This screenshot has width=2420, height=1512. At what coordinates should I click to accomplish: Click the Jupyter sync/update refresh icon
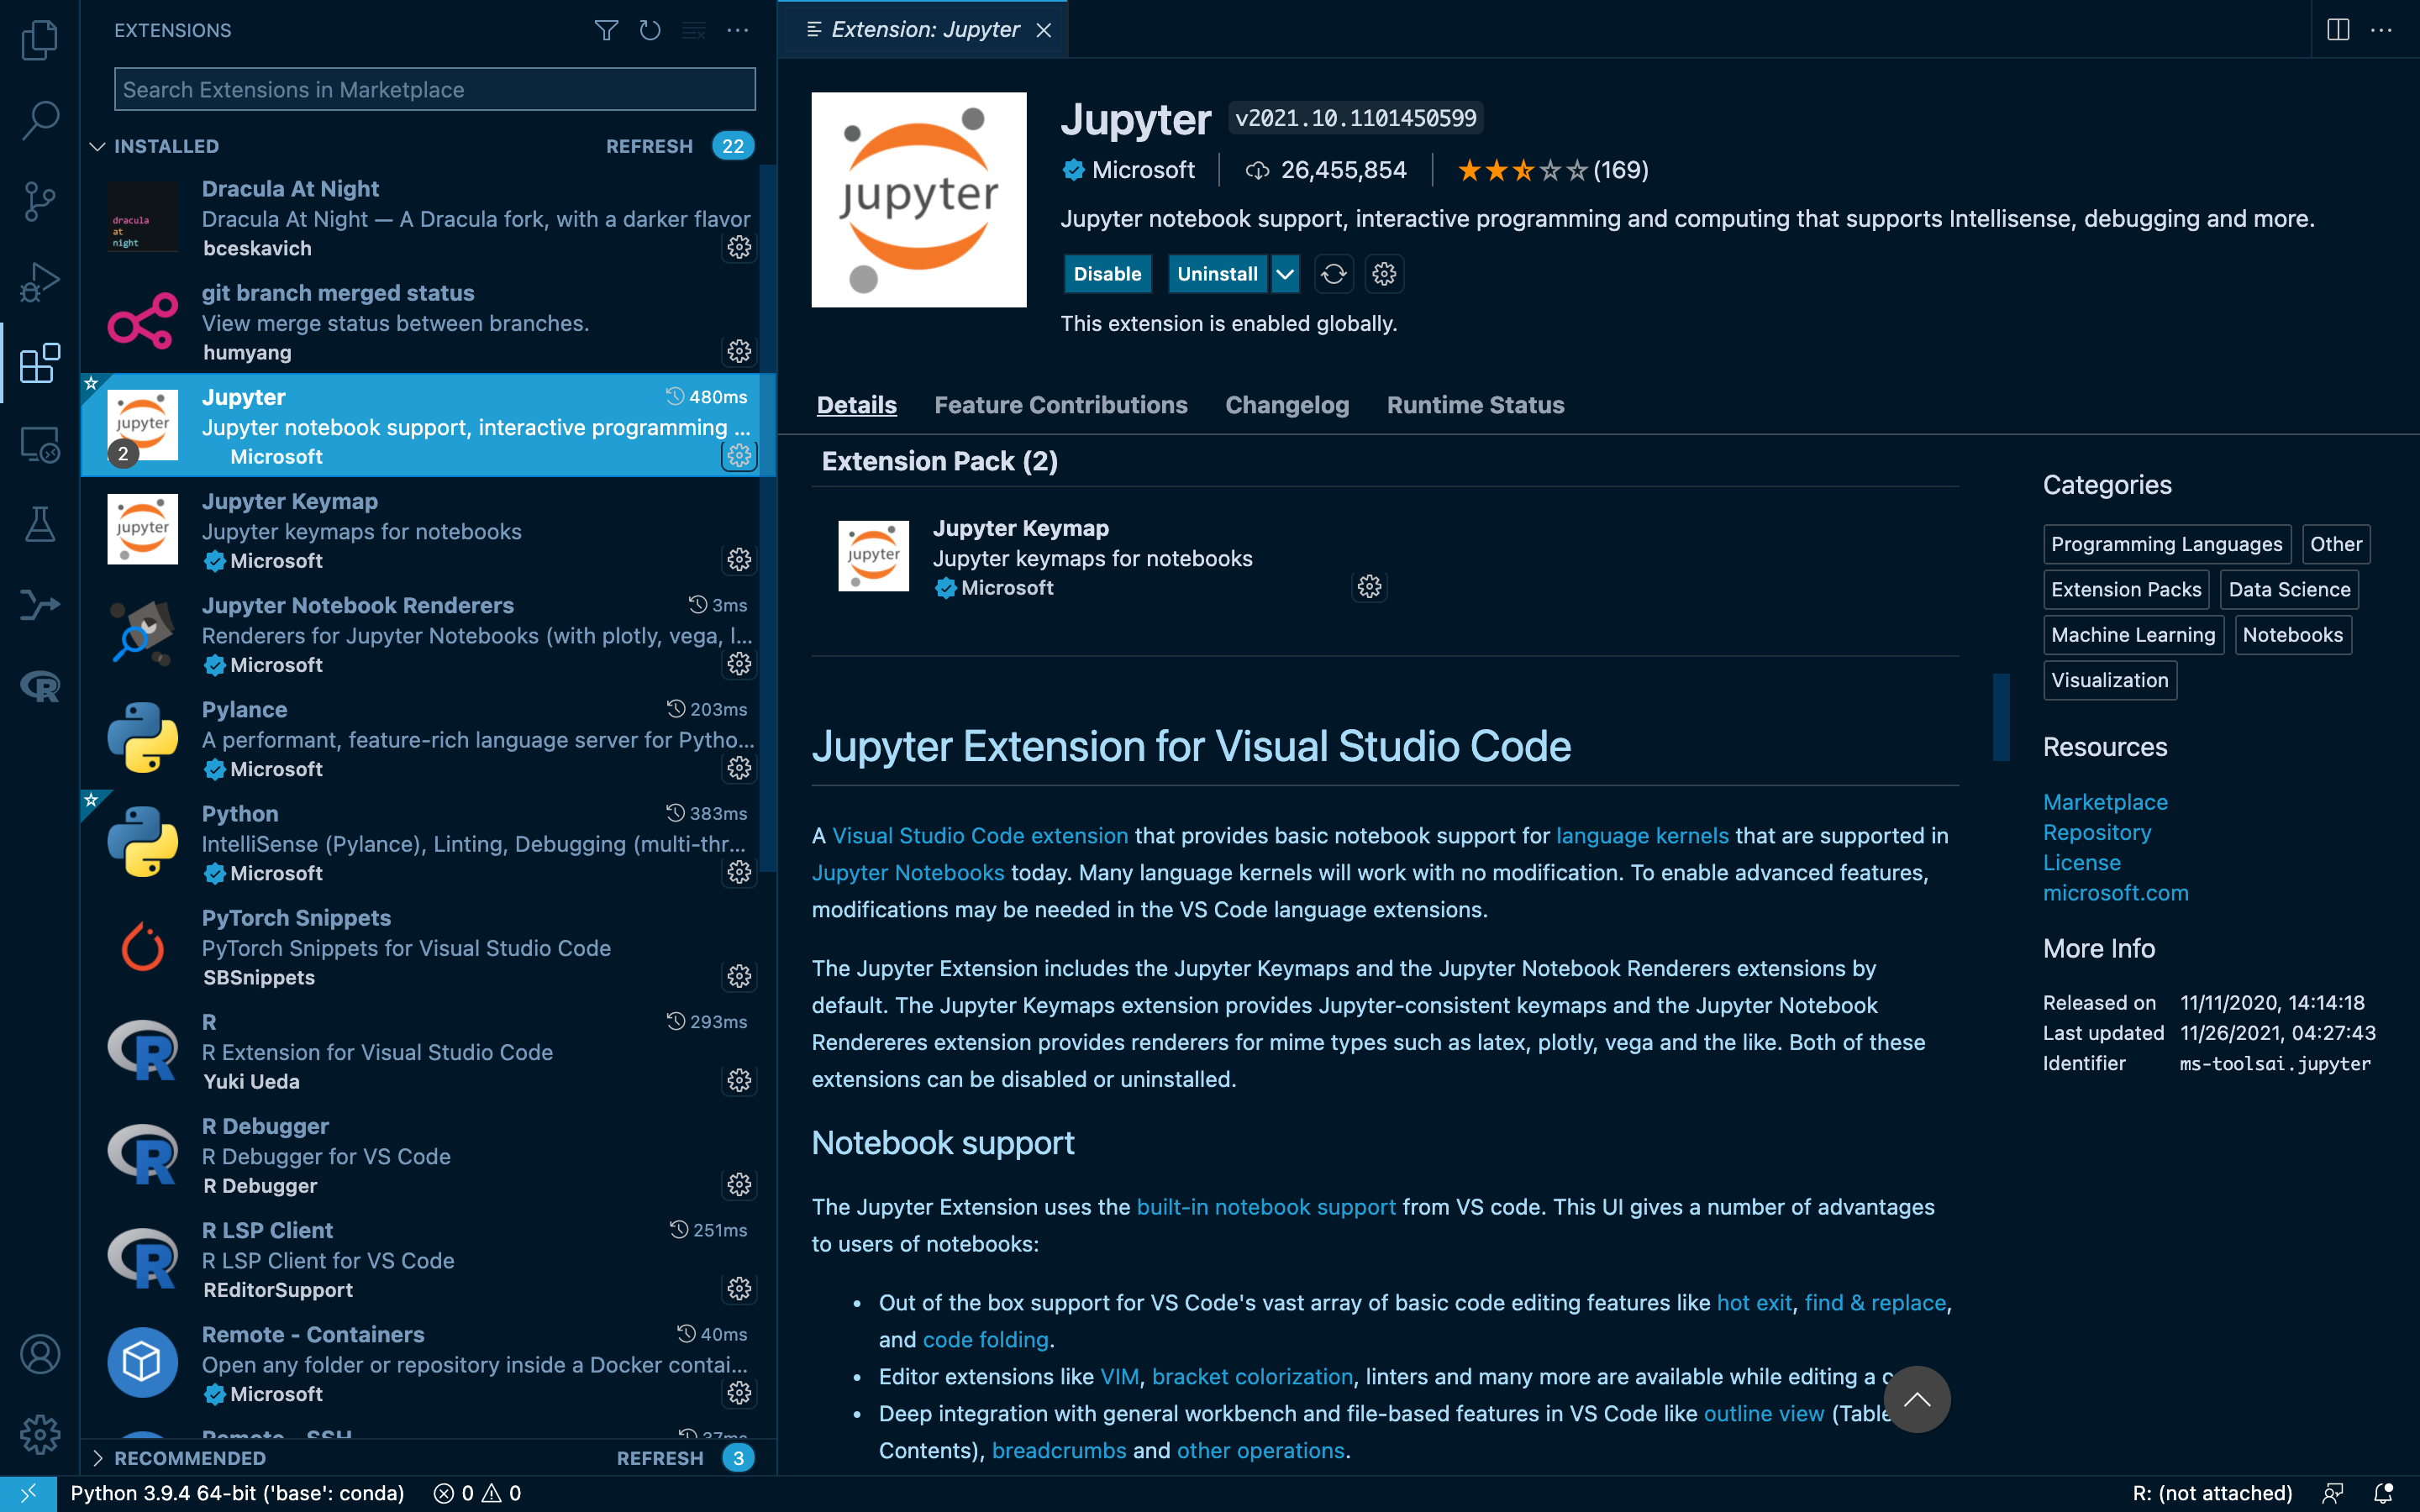click(x=1333, y=274)
